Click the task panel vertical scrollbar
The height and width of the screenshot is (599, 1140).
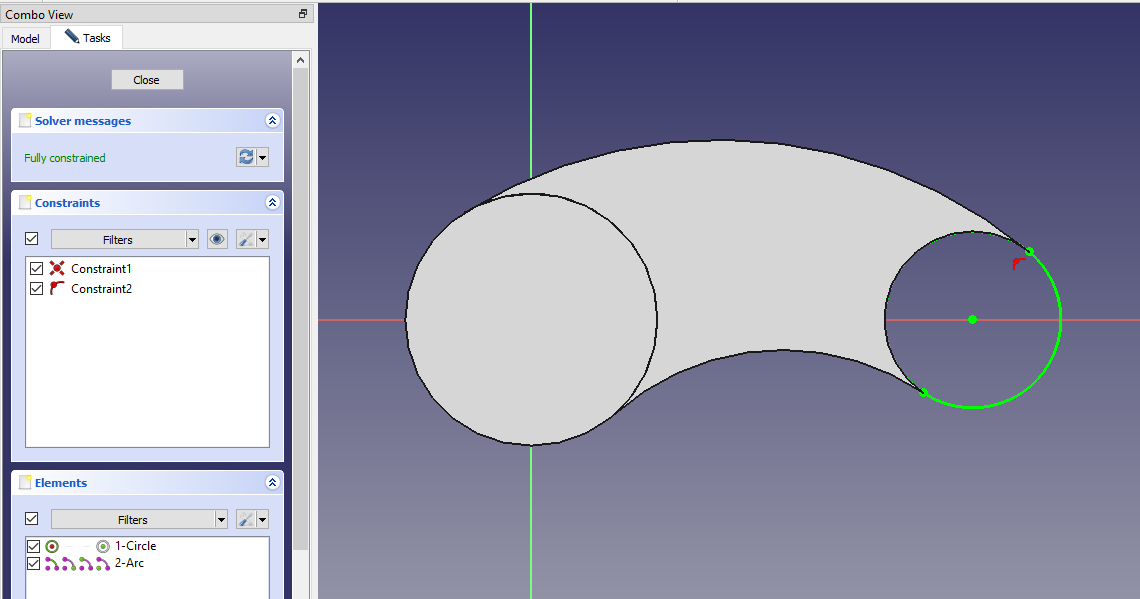click(300, 300)
